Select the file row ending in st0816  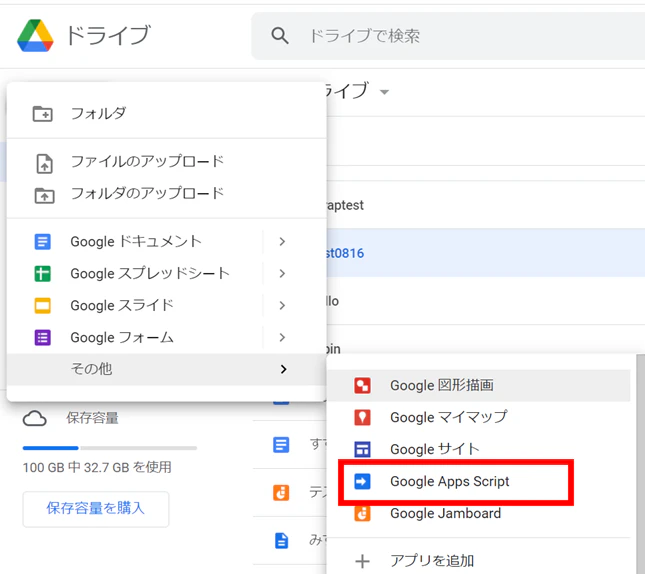click(486, 253)
